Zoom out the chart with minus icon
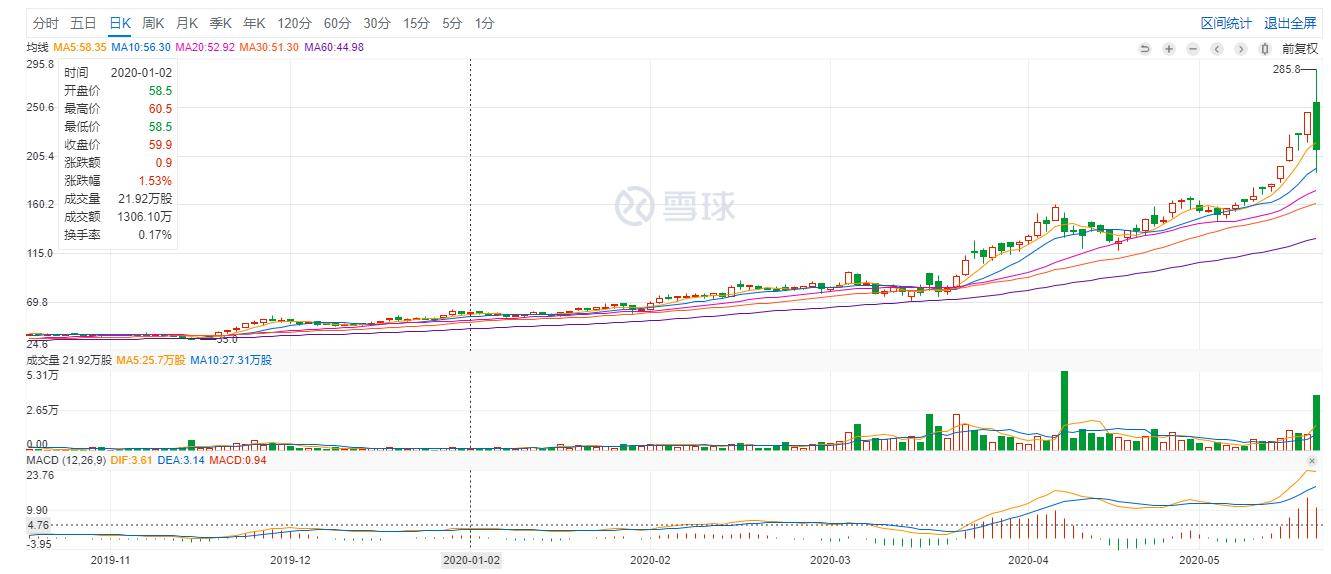The image size is (1331, 574). (1193, 48)
